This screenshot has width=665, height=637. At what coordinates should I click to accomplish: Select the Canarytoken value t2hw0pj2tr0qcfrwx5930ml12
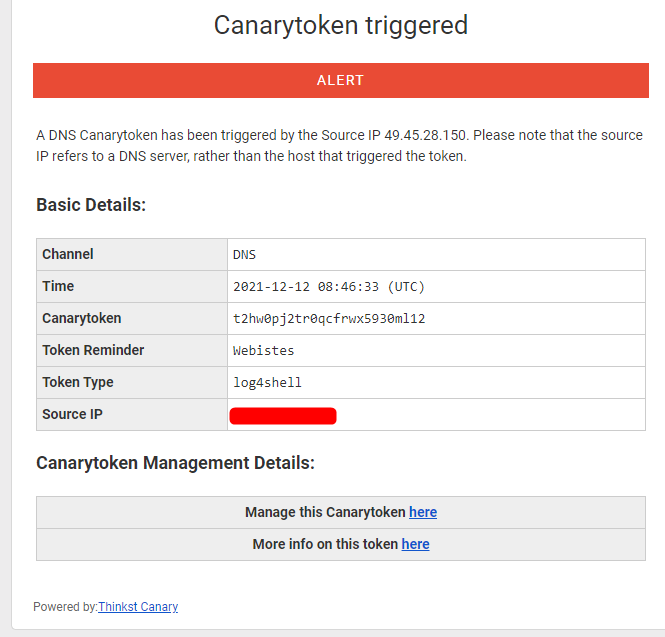[329, 318]
